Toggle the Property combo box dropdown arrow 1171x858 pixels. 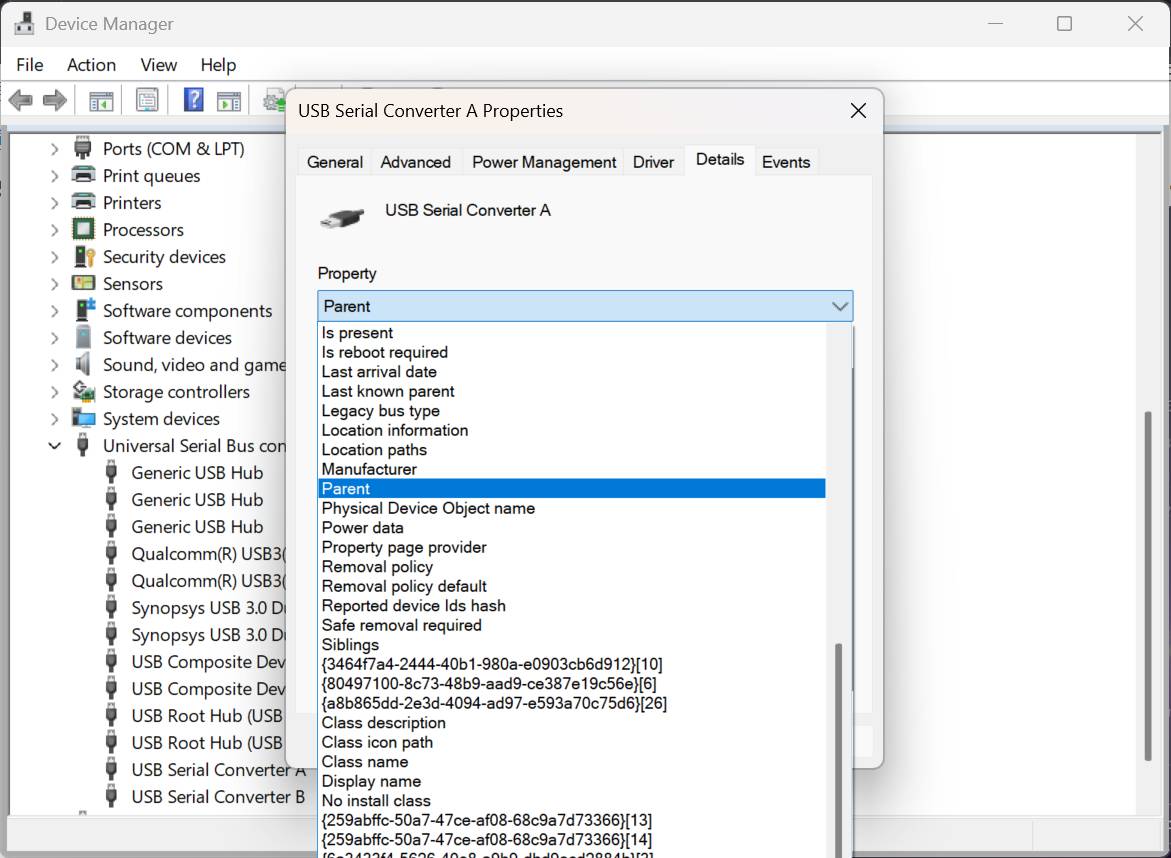[839, 306]
